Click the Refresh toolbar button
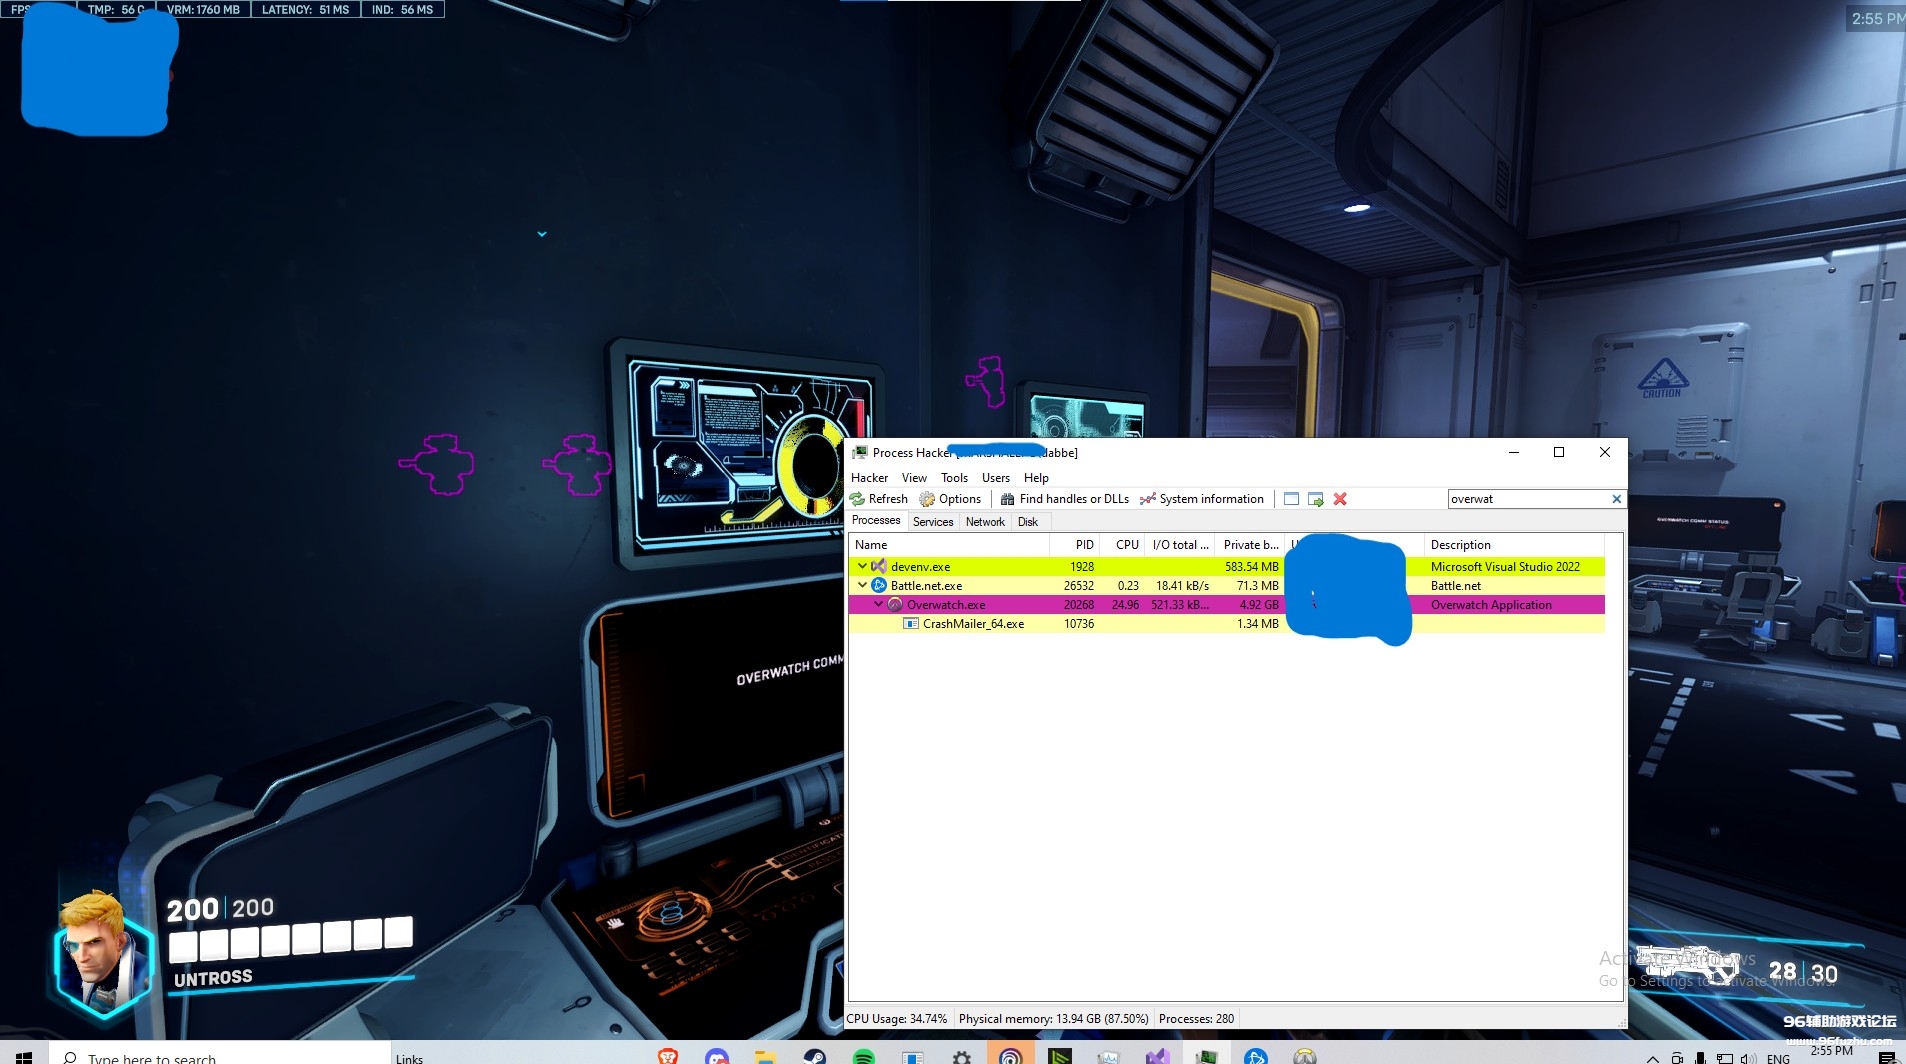Screen dimensions: 1906x1064 (x=879, y=499)
